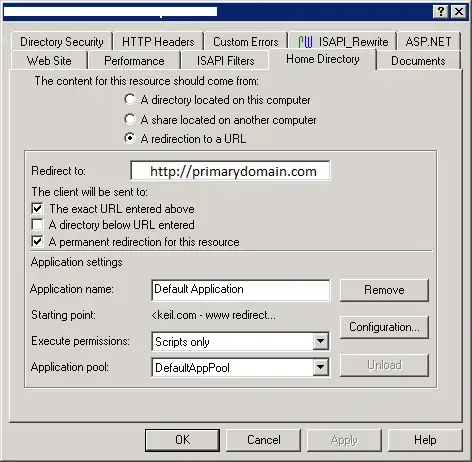This screenshot has height=462, width=472.
Task: Choose 'A share located on another computer'
Action: click(220, 120)
